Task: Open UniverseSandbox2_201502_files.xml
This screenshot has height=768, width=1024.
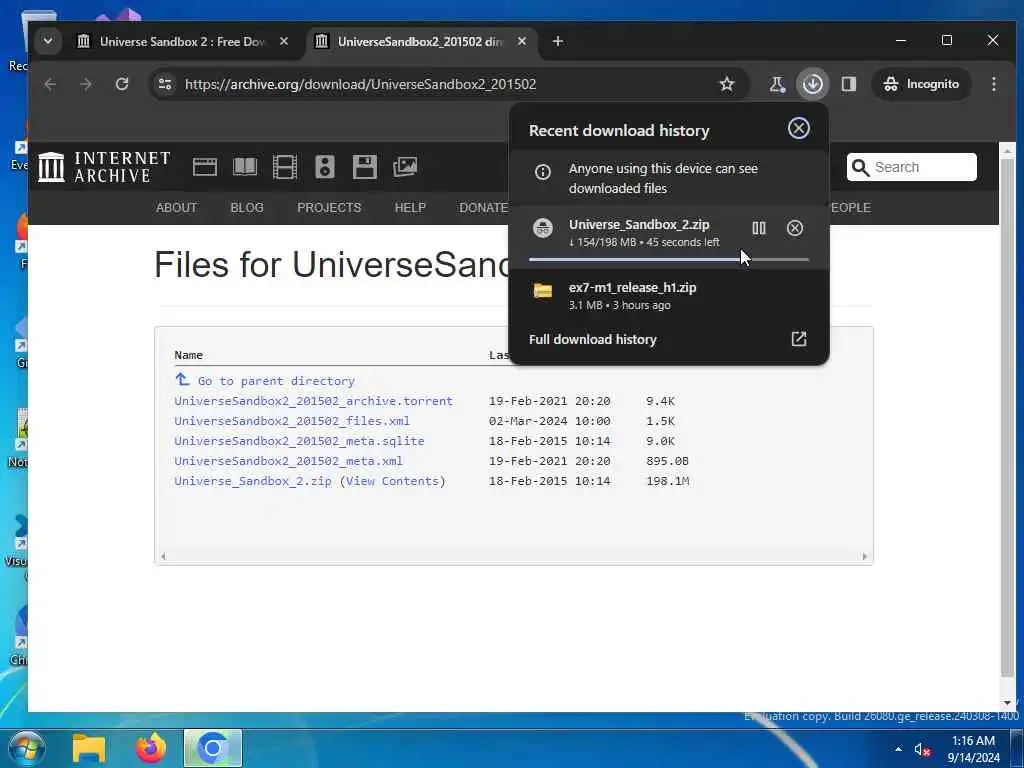Action: click(292, 421)
